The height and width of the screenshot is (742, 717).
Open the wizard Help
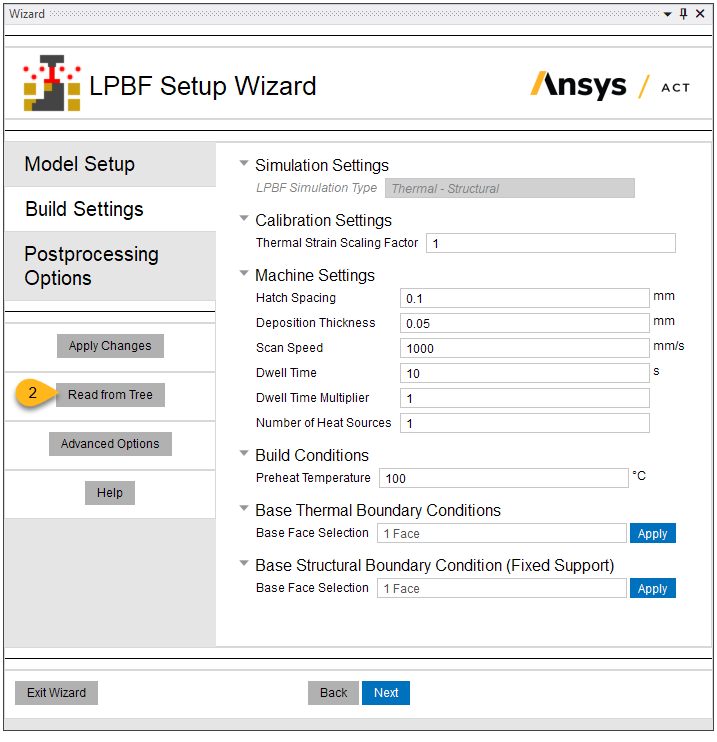pyautogui.click(x=110, y=493)
